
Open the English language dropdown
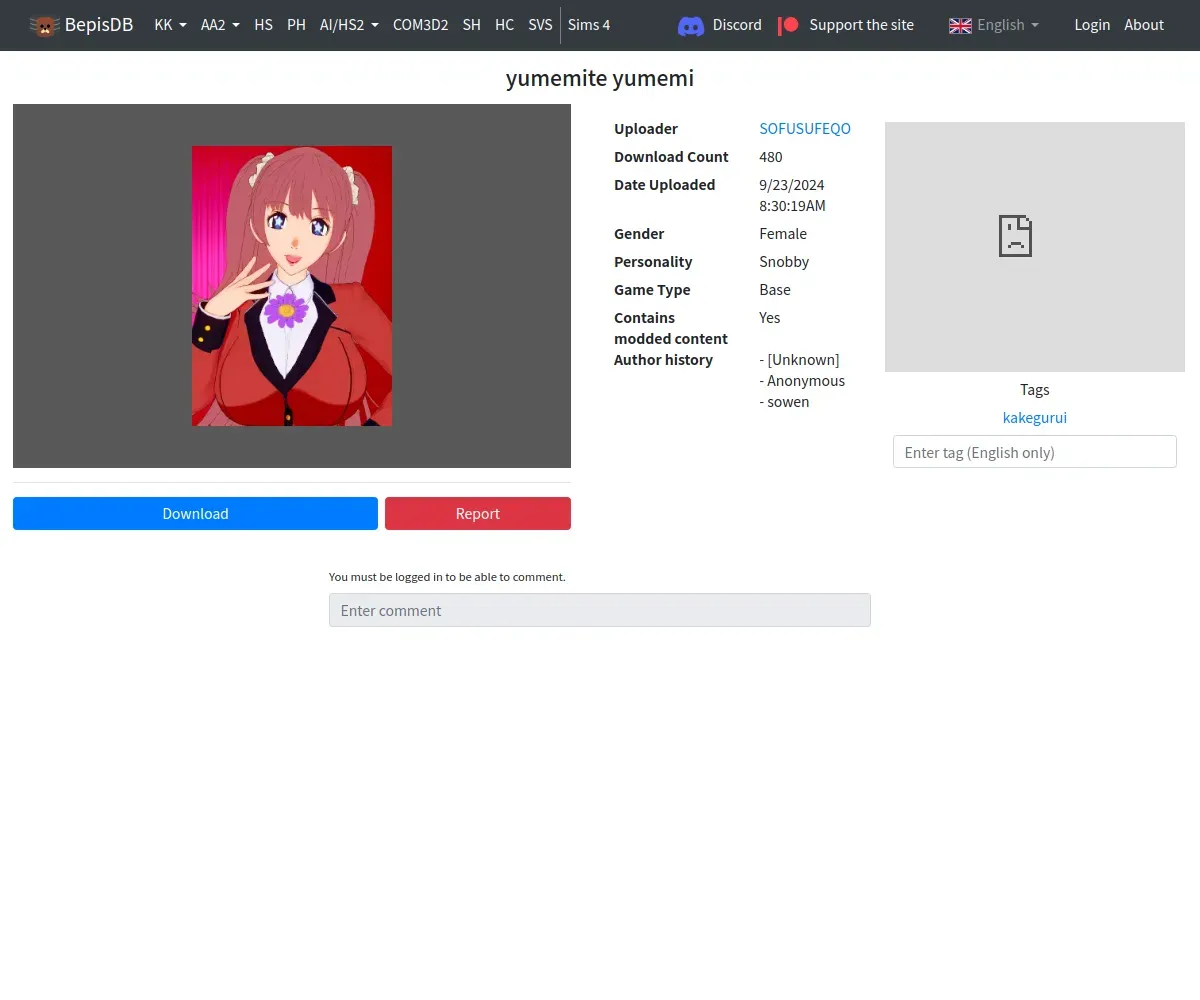[x=1007, y=25]
